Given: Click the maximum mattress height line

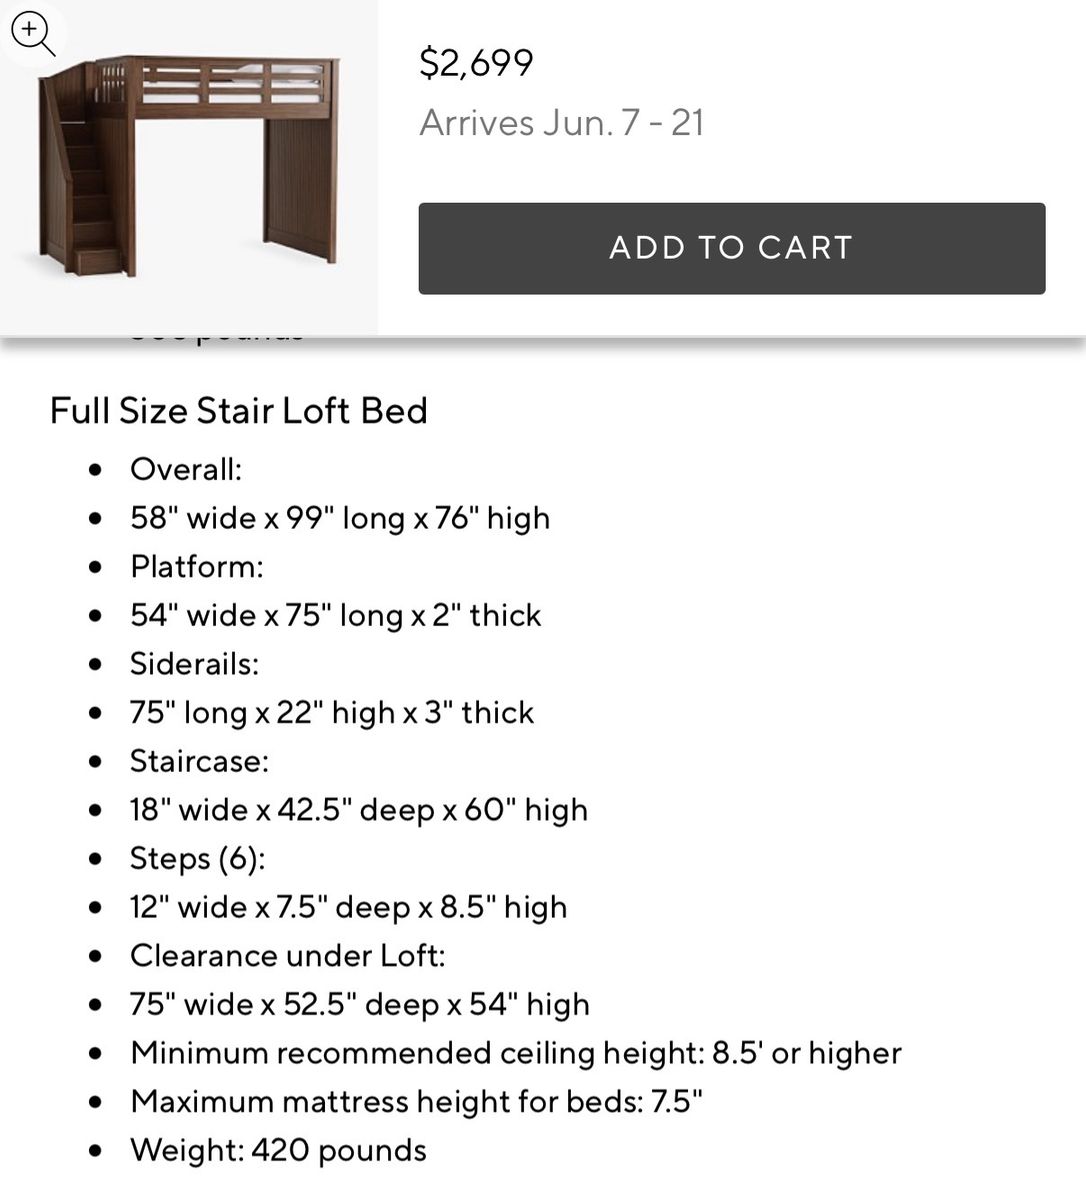Looking at the screenshot, I should [417, 1101].
